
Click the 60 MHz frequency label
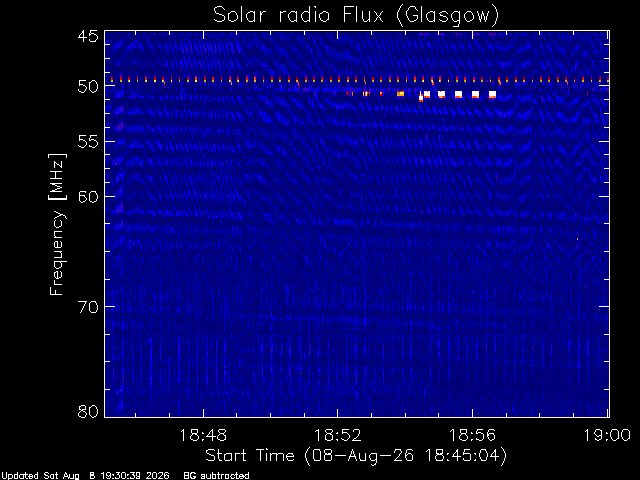(88, 197)
